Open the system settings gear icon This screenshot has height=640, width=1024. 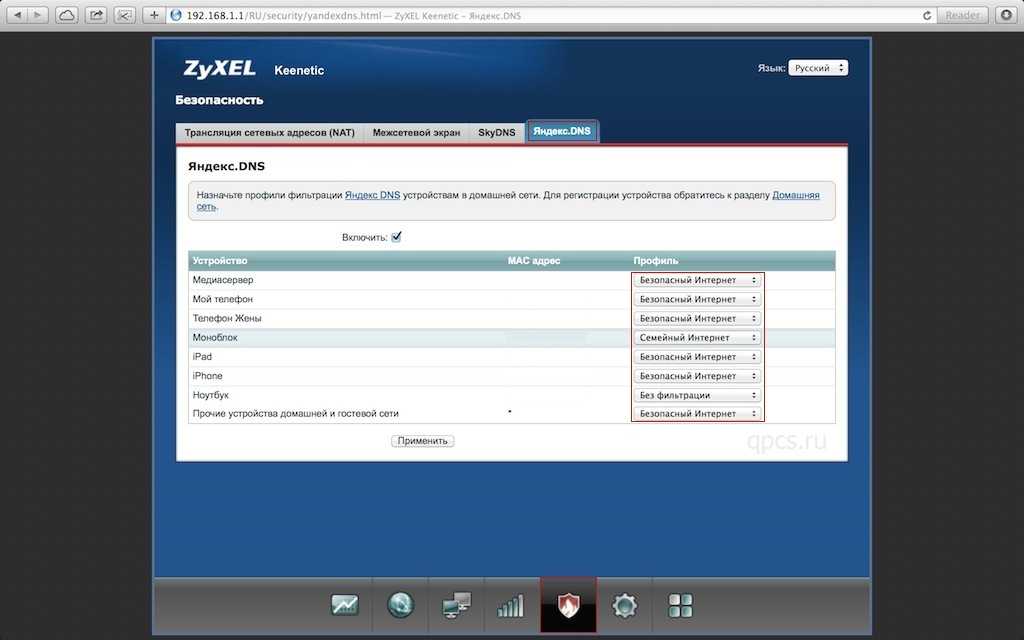tap(624, 605)
